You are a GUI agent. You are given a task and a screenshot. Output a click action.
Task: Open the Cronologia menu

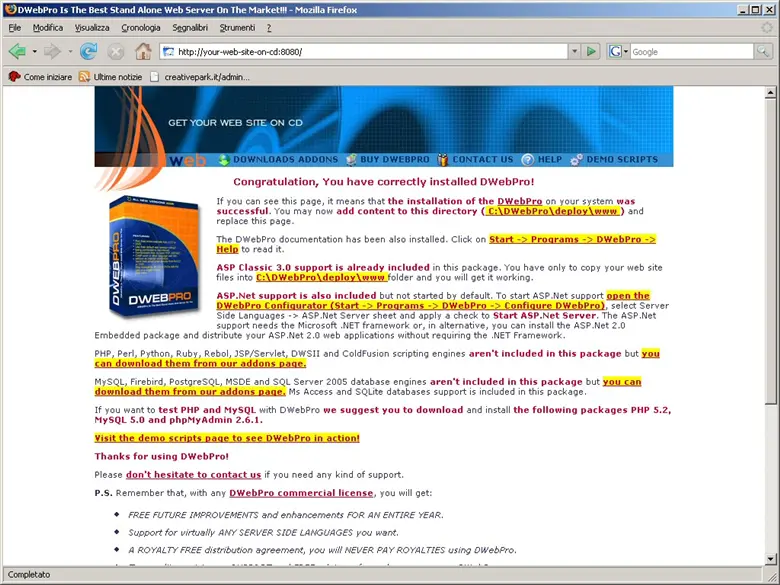pyautogui.click(x=141, y=28)
